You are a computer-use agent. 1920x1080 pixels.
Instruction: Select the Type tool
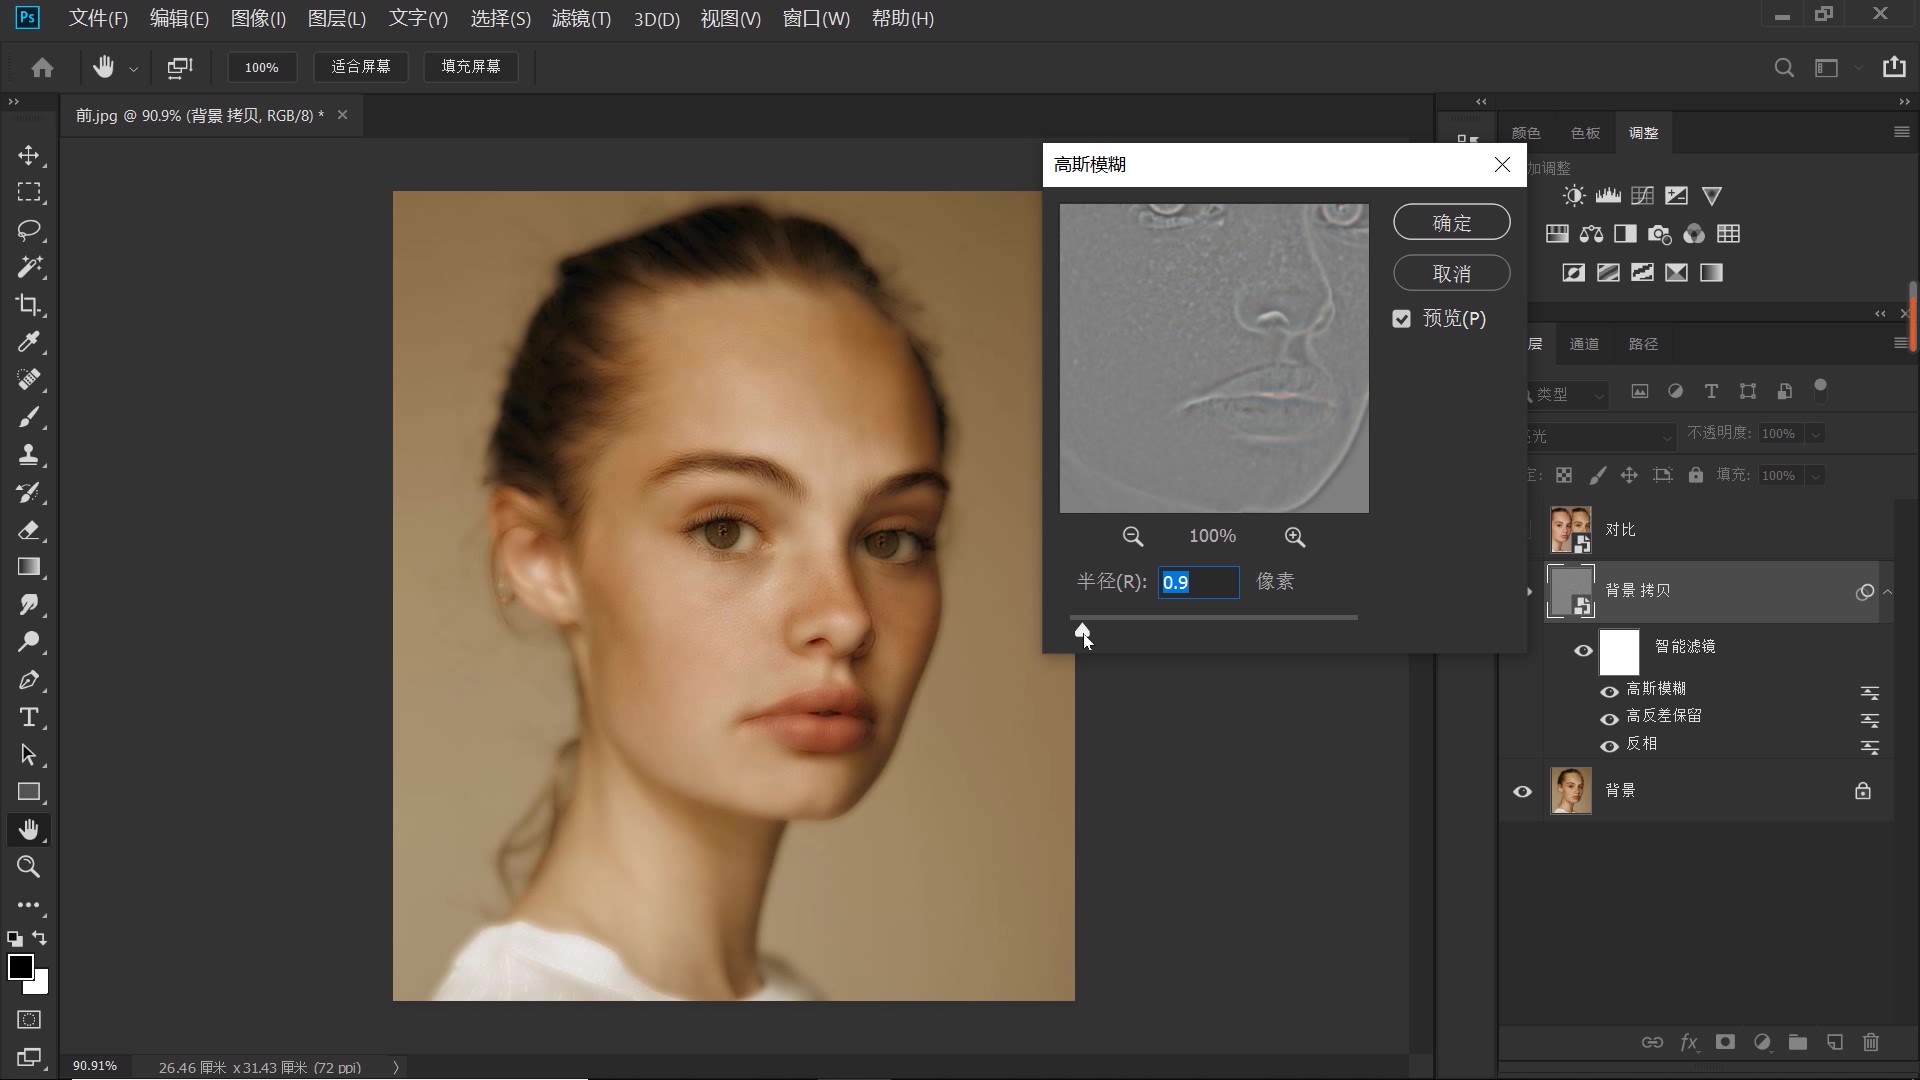[x=28, y=717]
